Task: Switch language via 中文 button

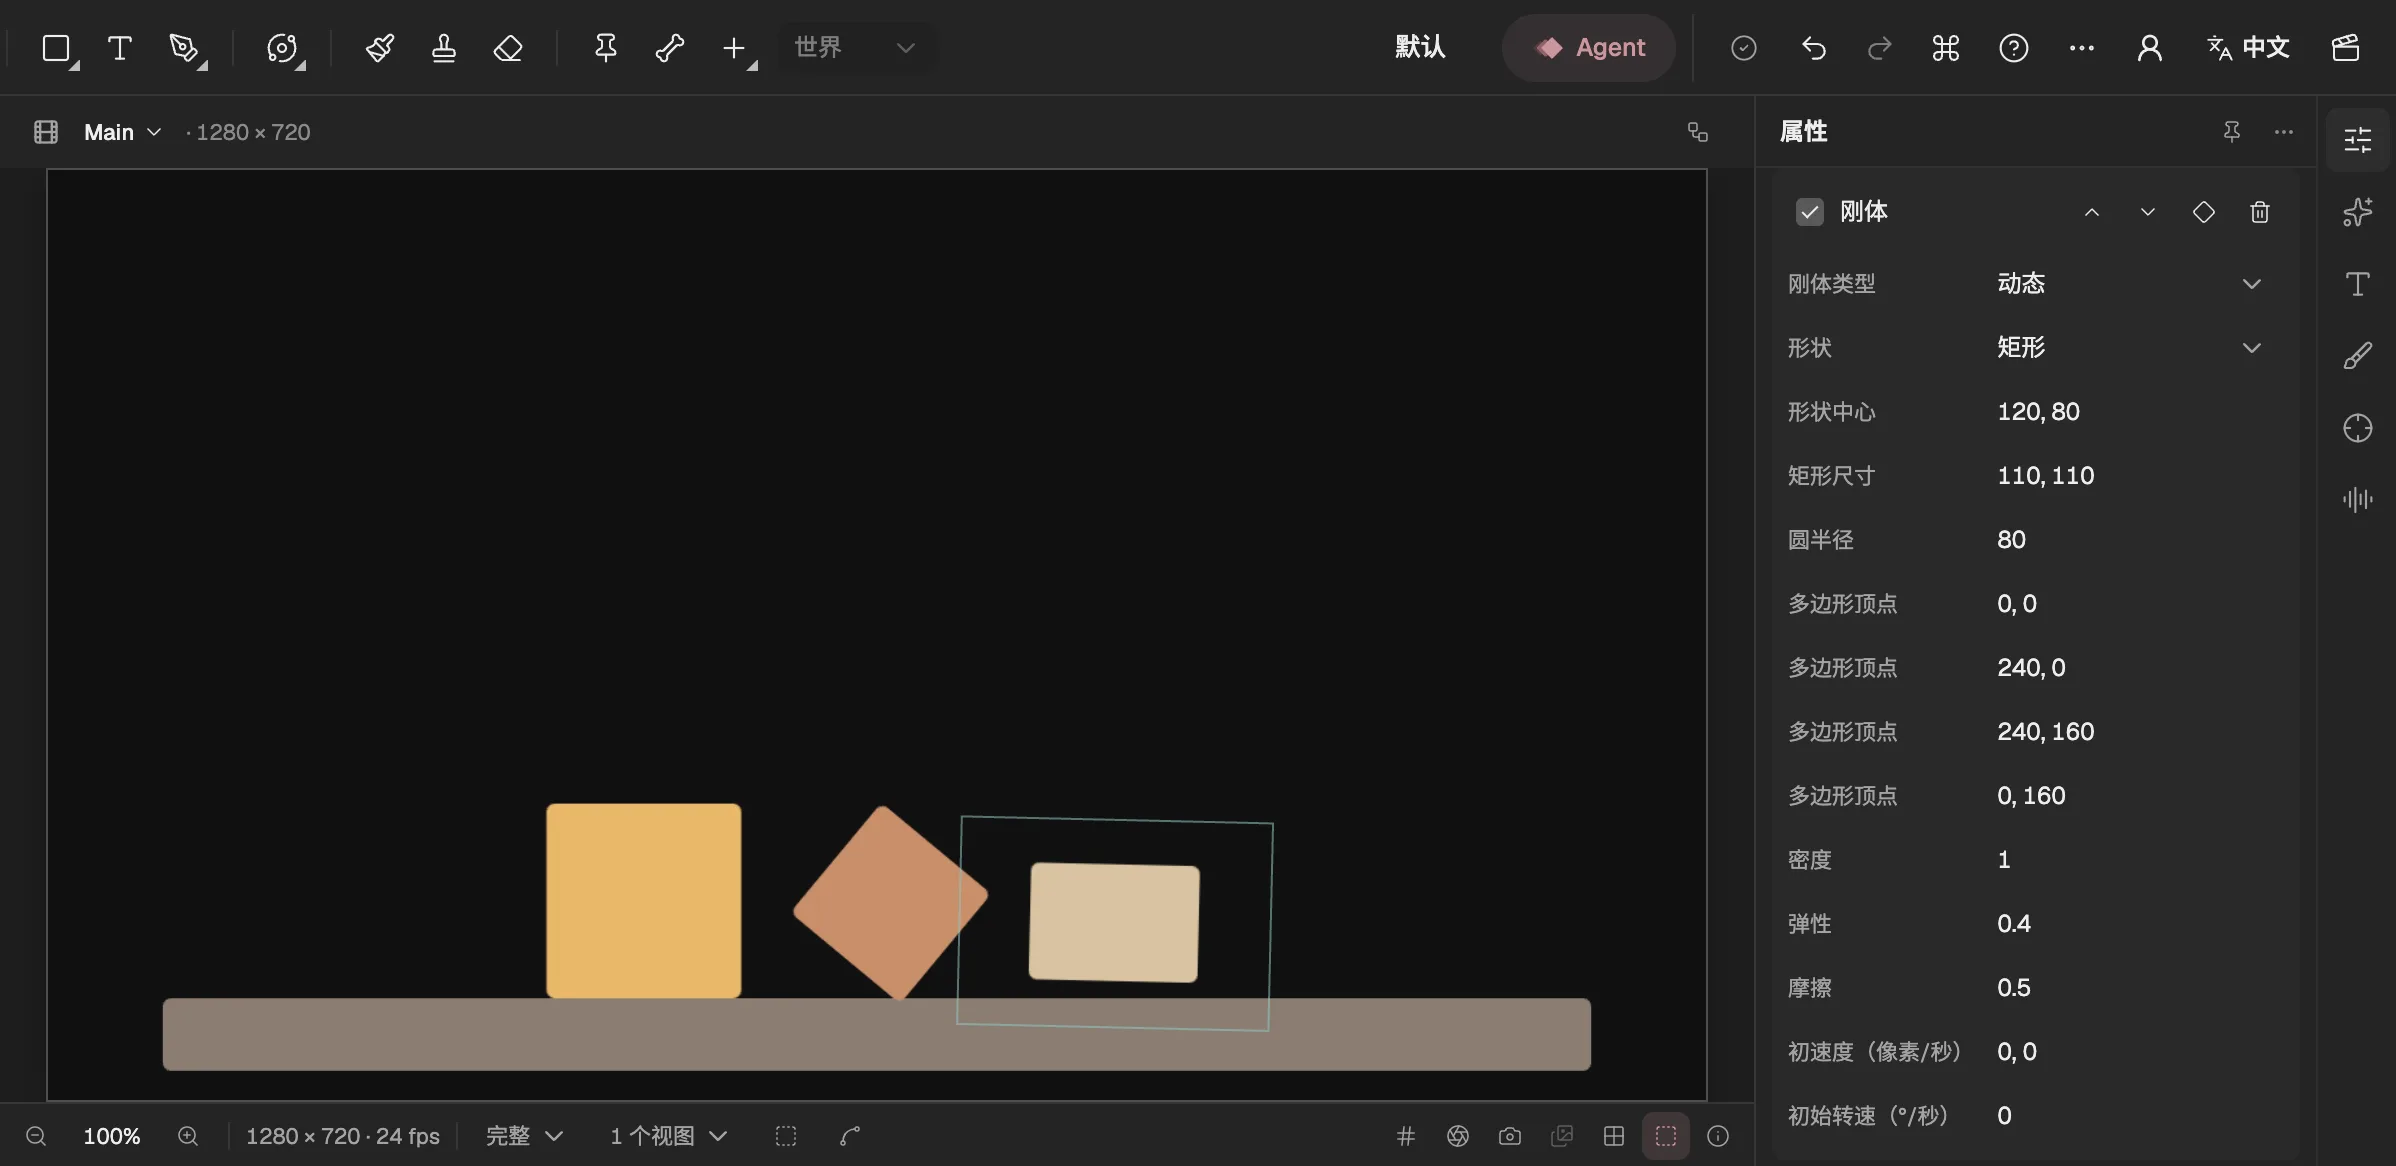Action: tap(2248, 48)
